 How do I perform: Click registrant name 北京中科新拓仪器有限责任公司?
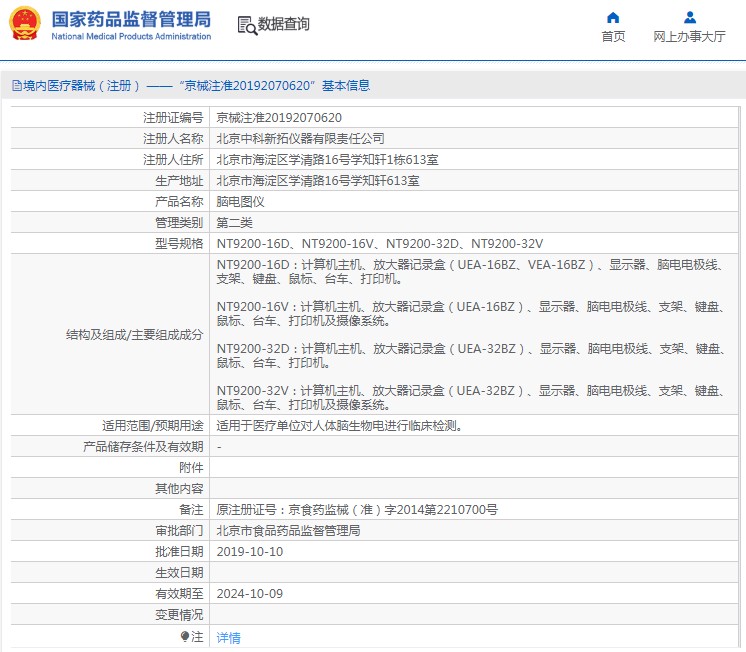[x=300, y=139]
